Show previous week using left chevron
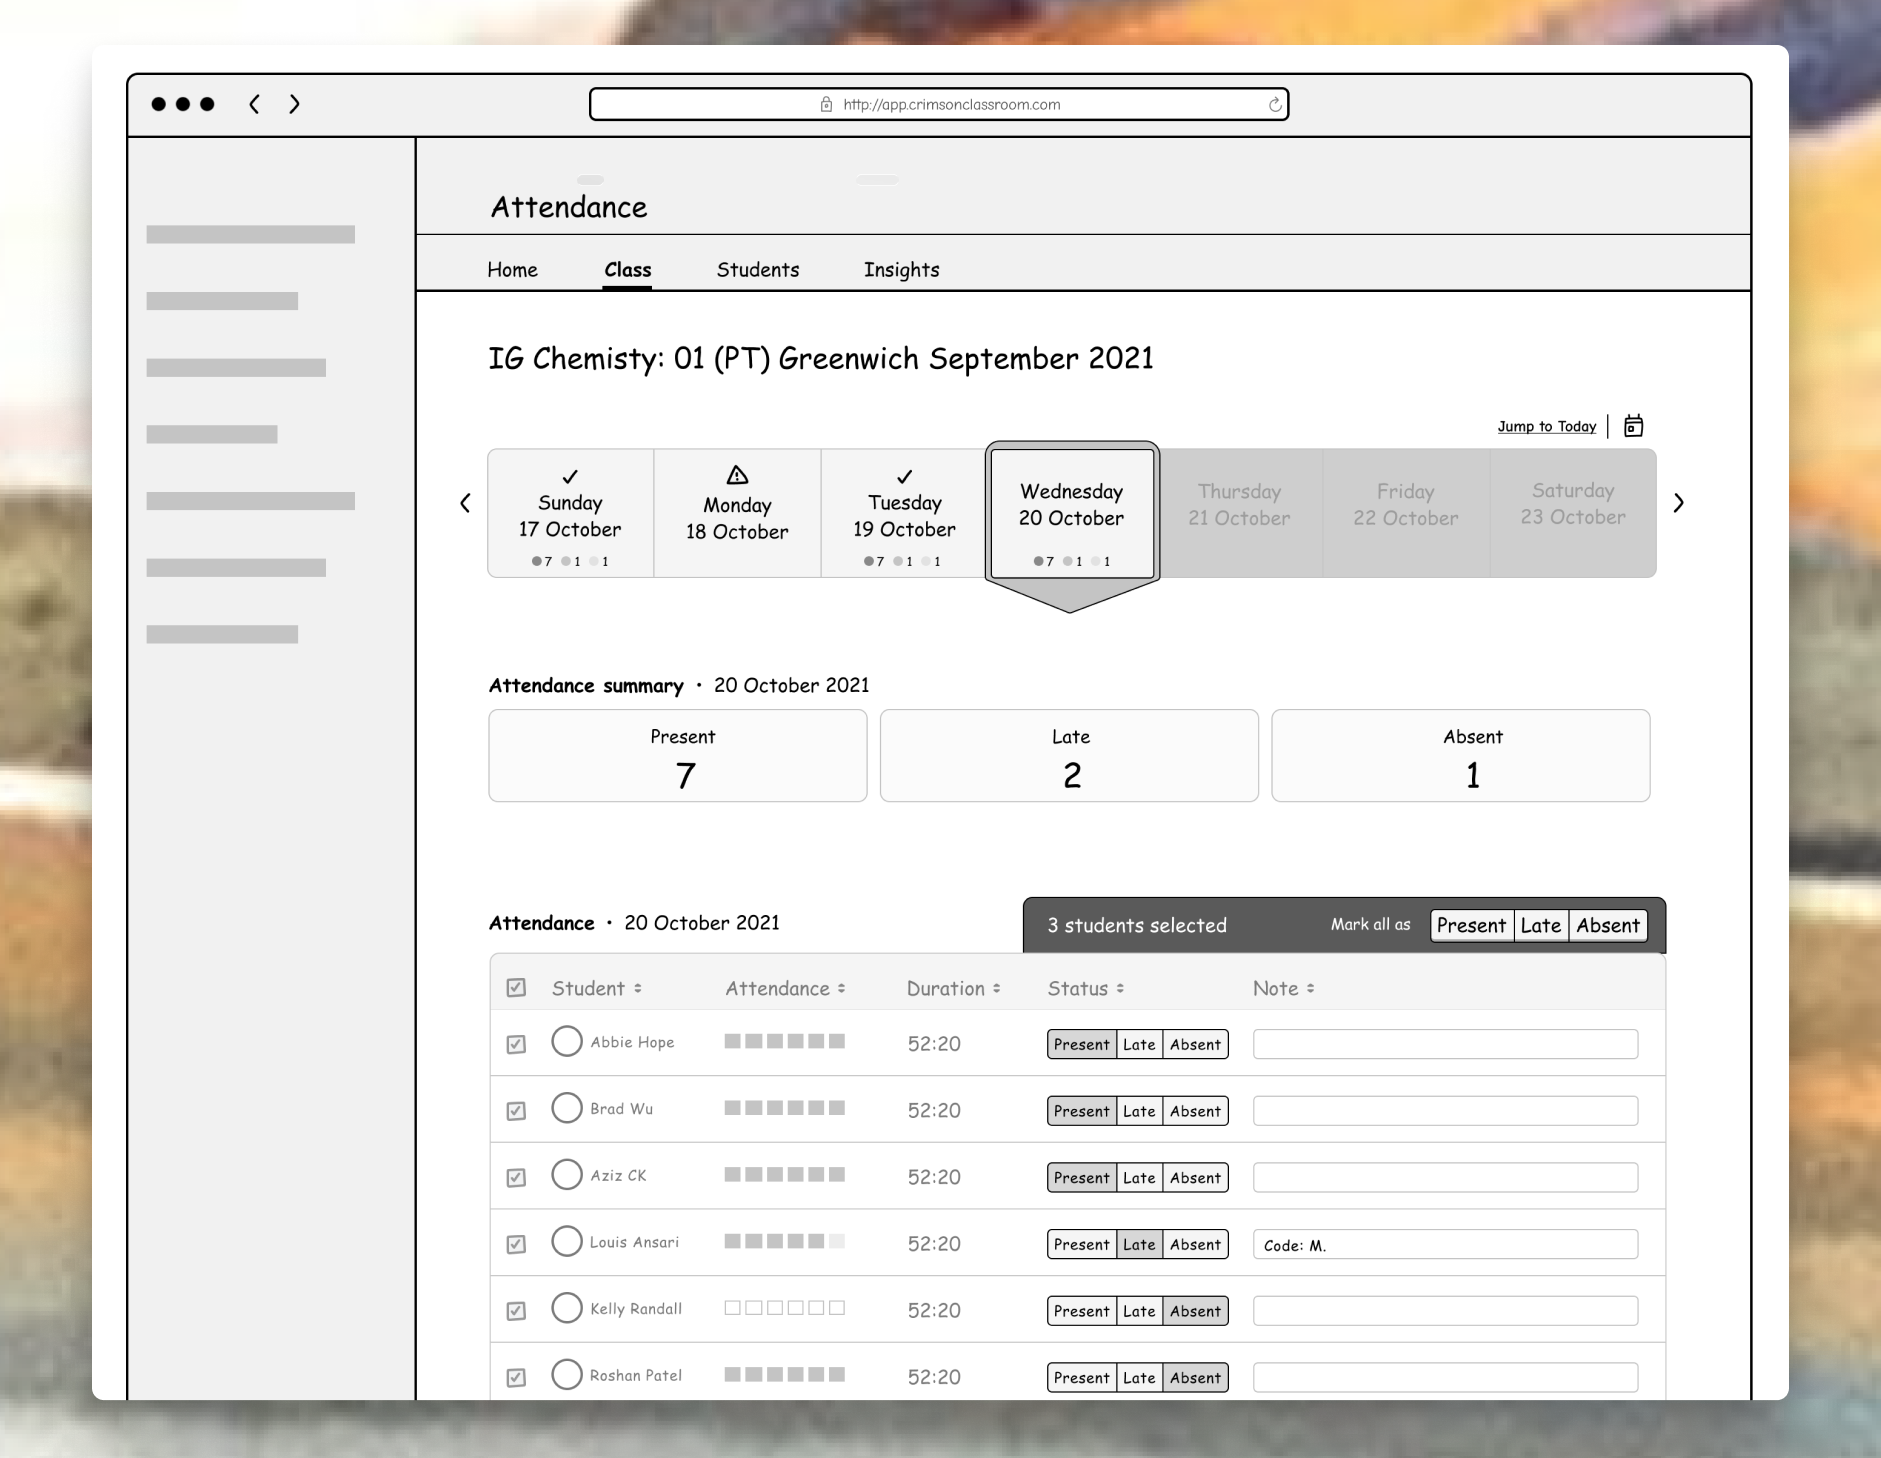 [x=465, y=503]
